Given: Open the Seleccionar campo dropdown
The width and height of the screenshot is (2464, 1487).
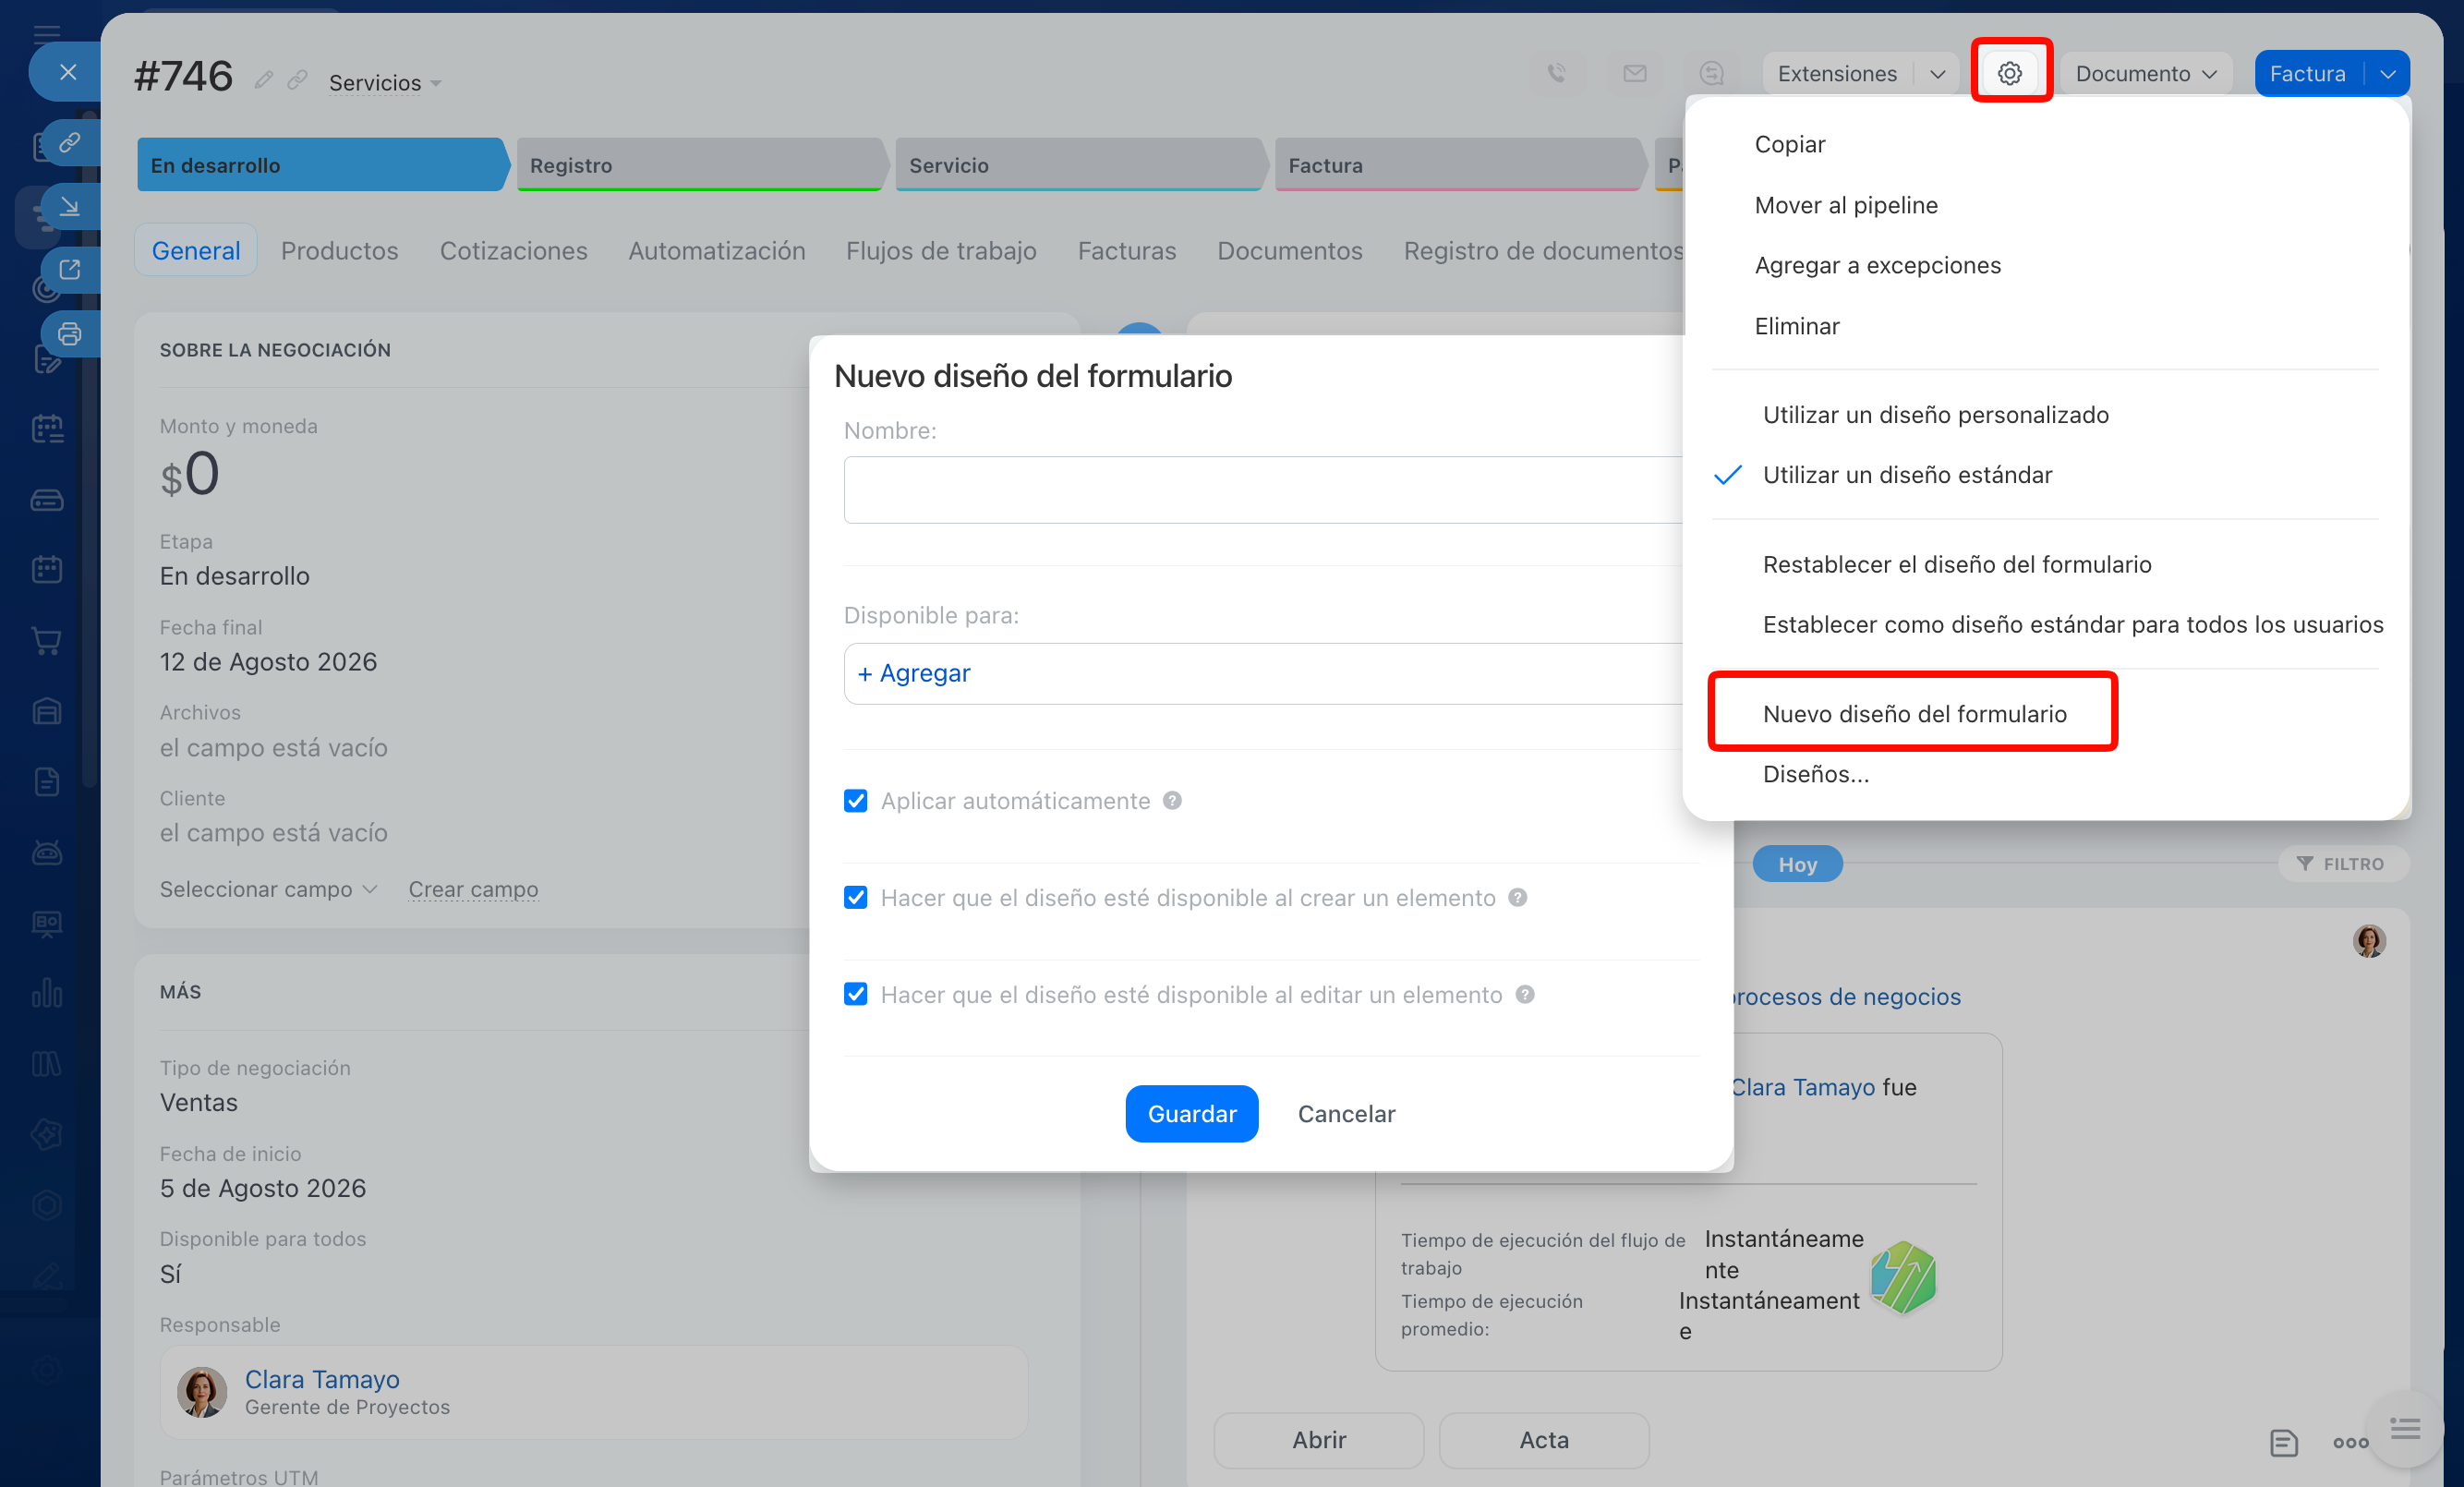Looking at the screenshot, I should (268, 889).
